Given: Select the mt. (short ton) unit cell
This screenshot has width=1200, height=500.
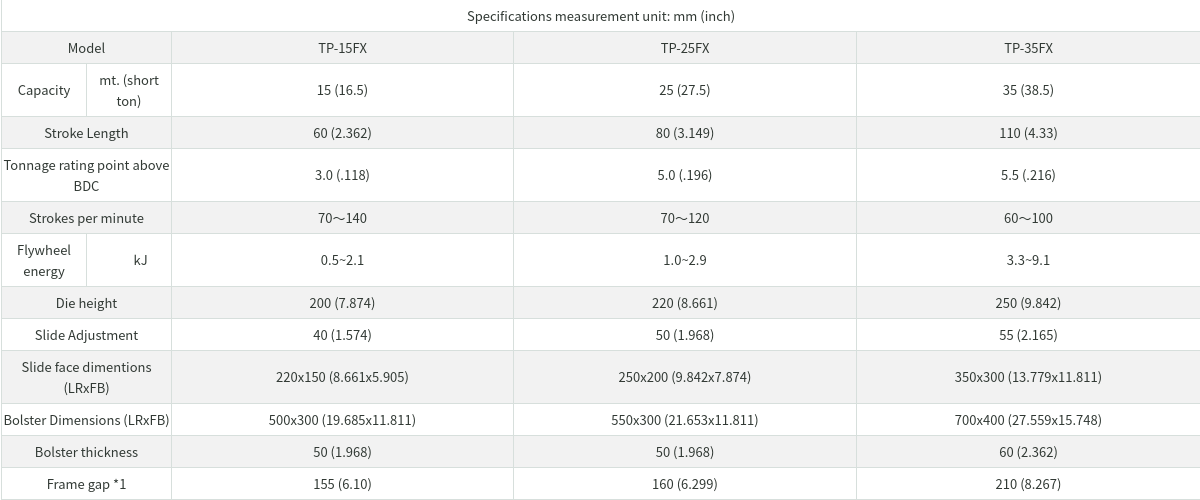Looking at the screenshot, I should [129, 90].
